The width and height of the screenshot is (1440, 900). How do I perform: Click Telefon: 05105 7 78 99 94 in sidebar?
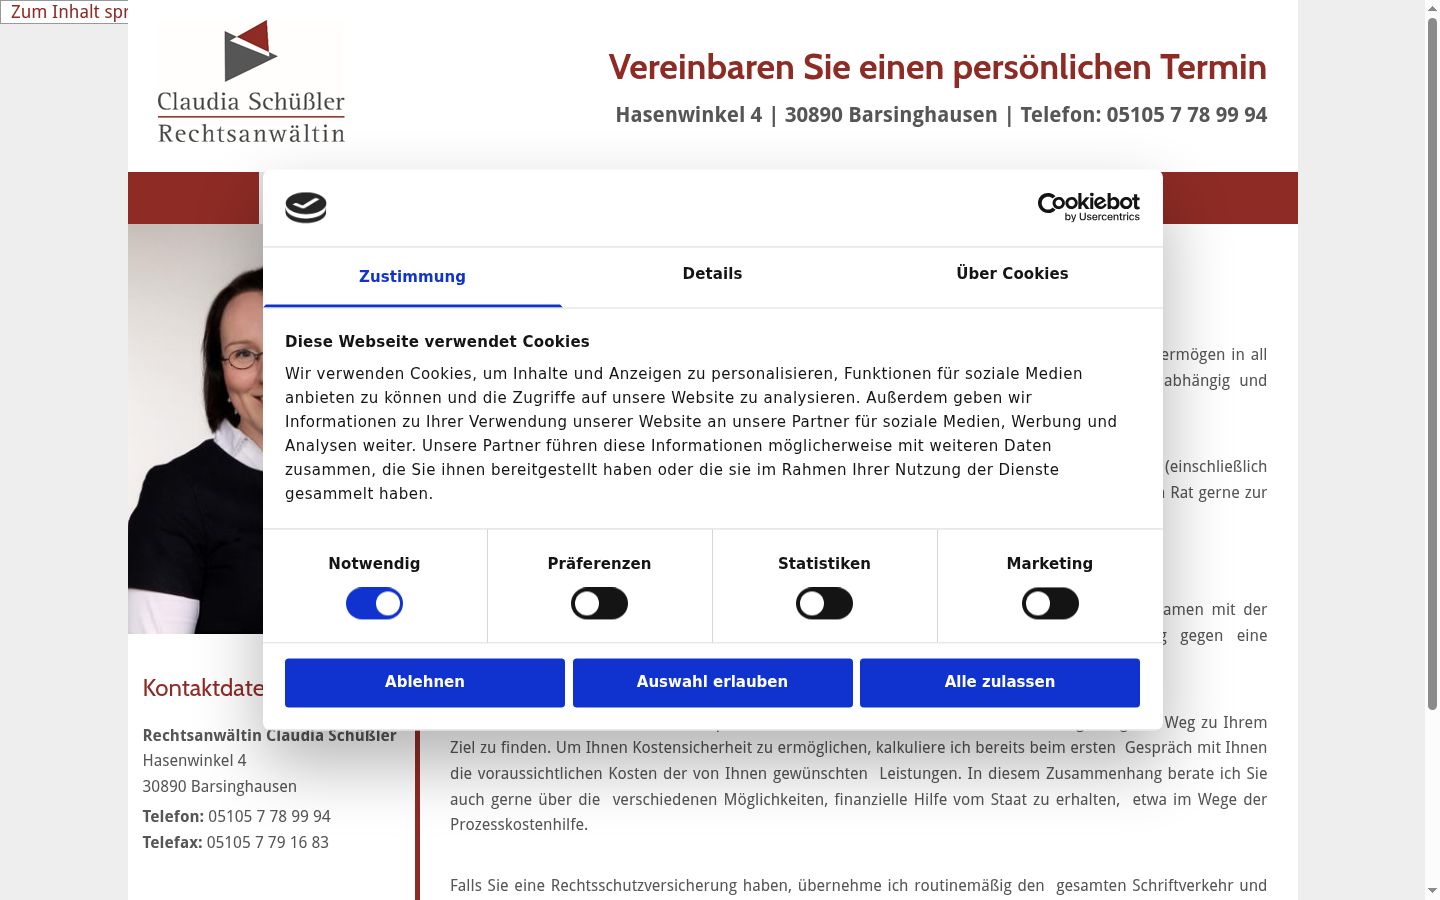236,816
